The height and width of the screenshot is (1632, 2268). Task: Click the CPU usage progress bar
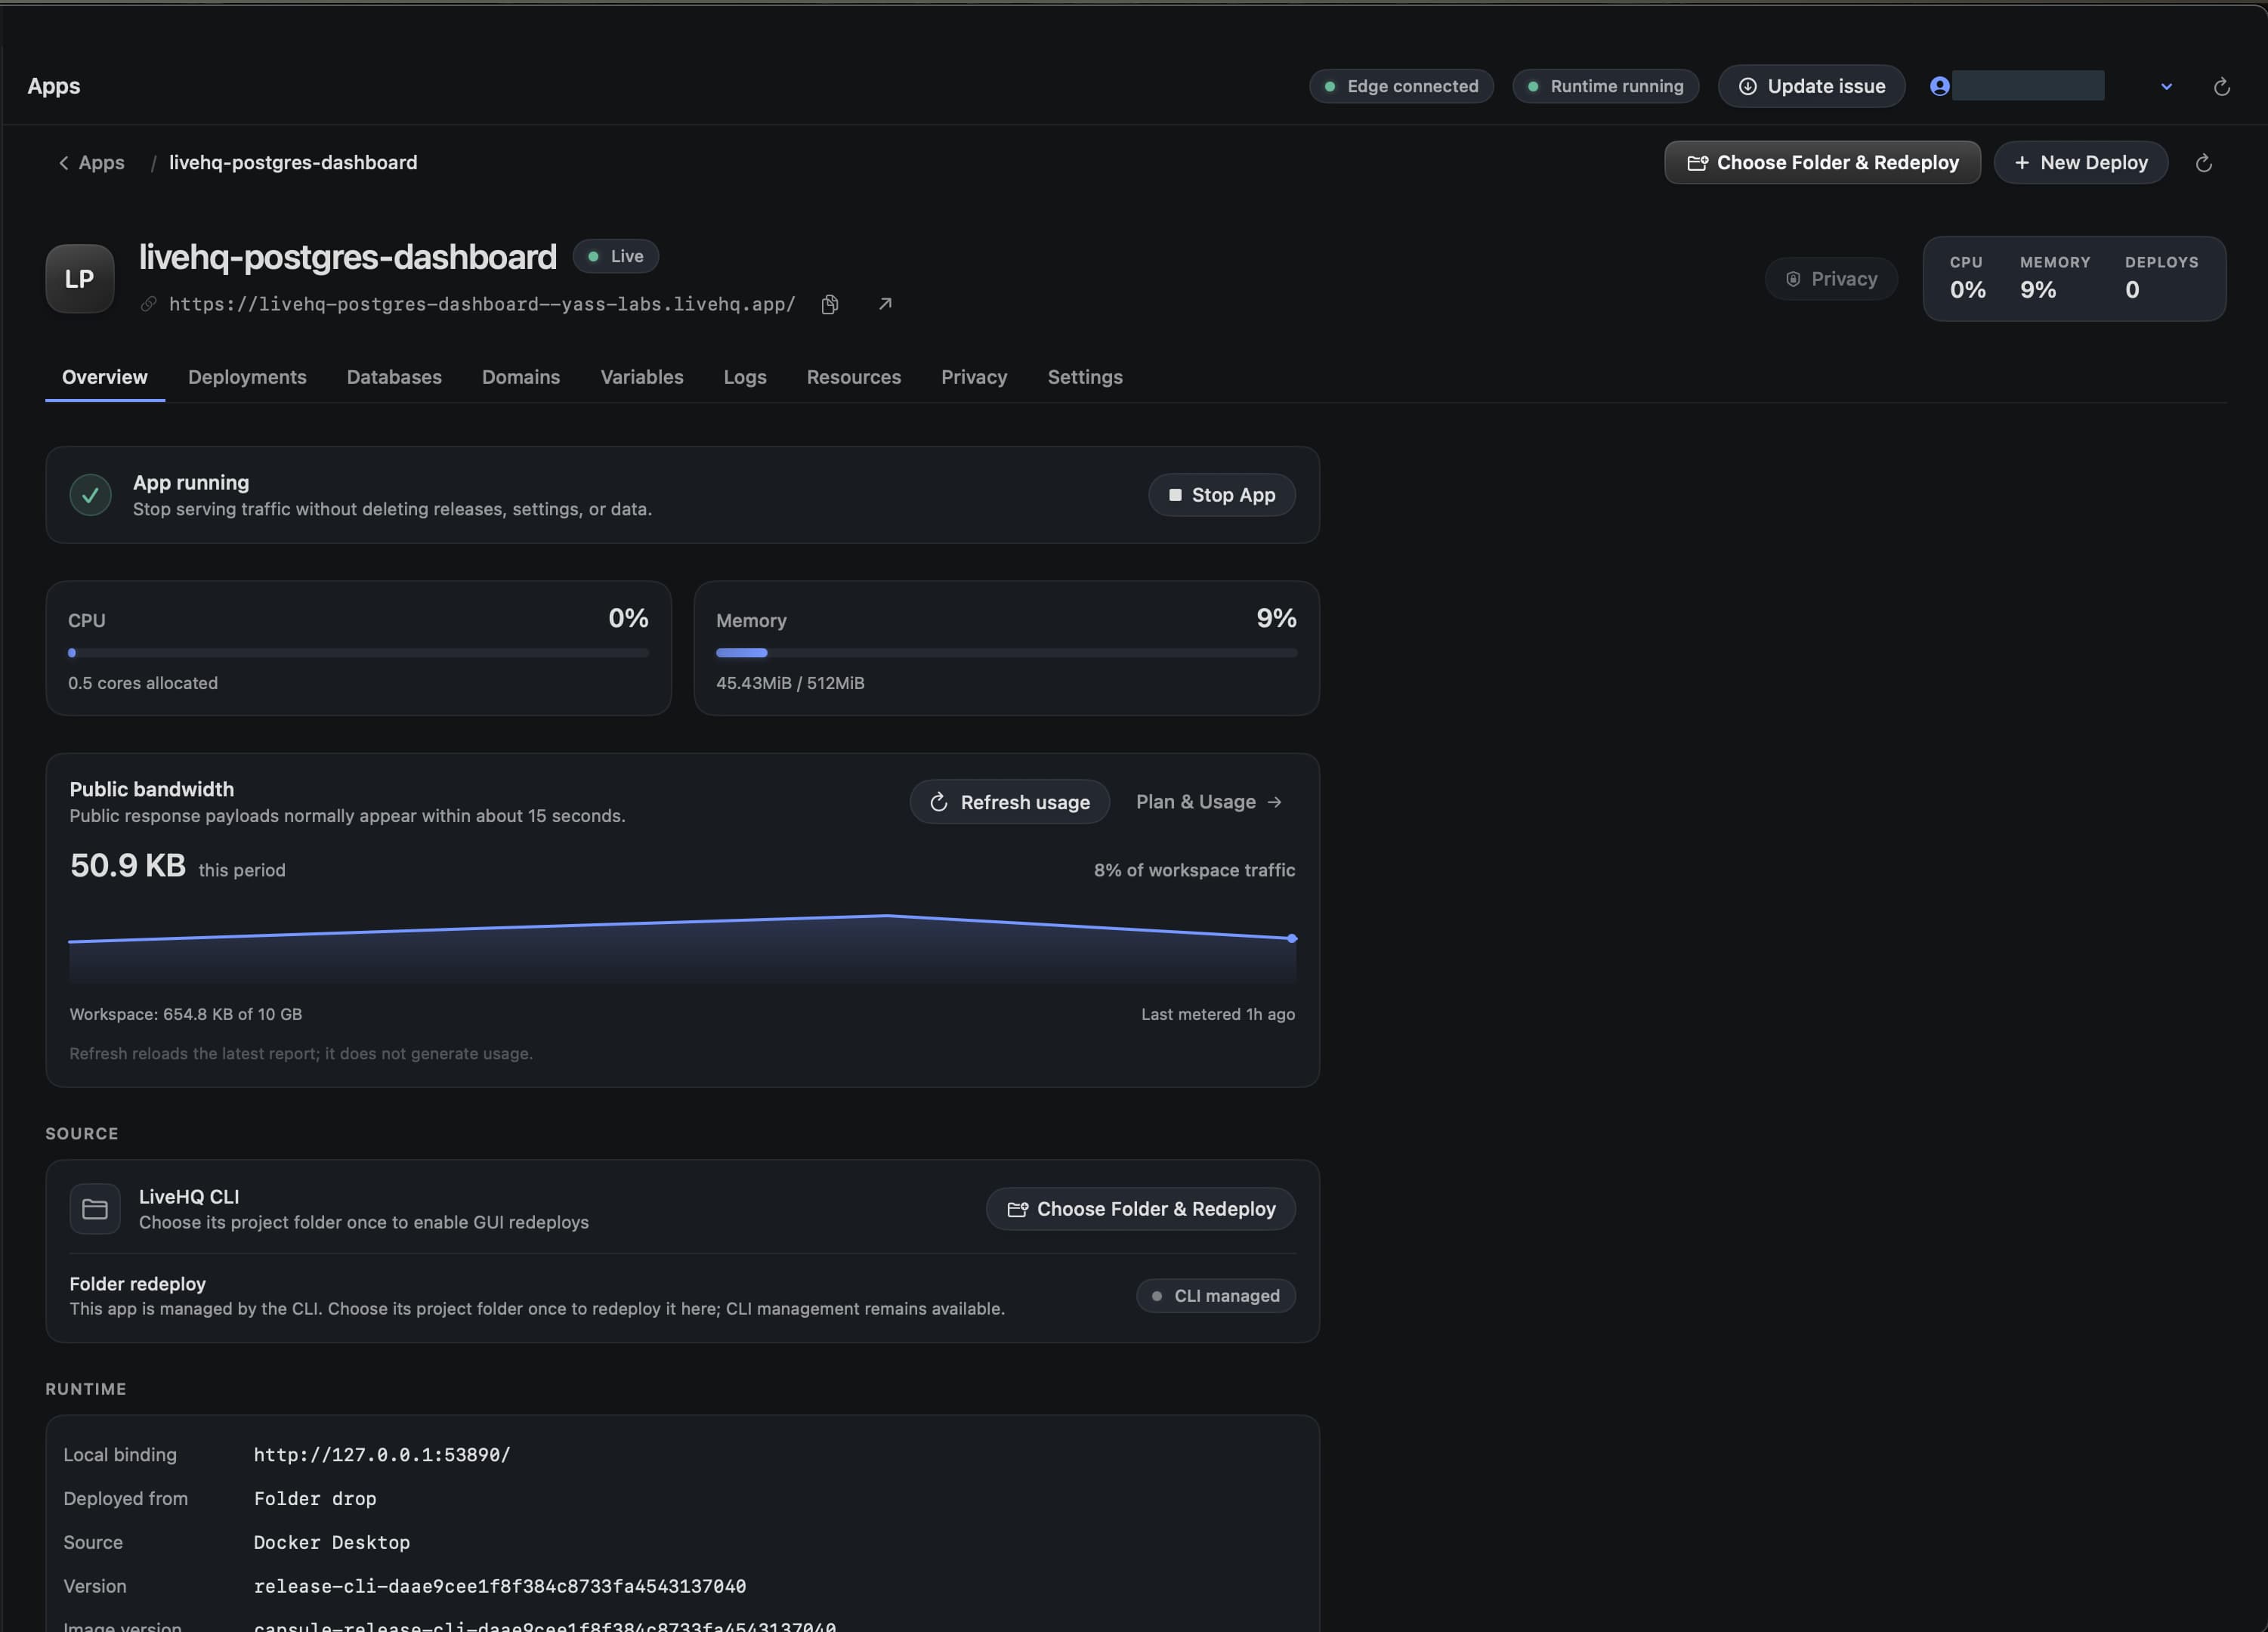(x=358, y=653)
